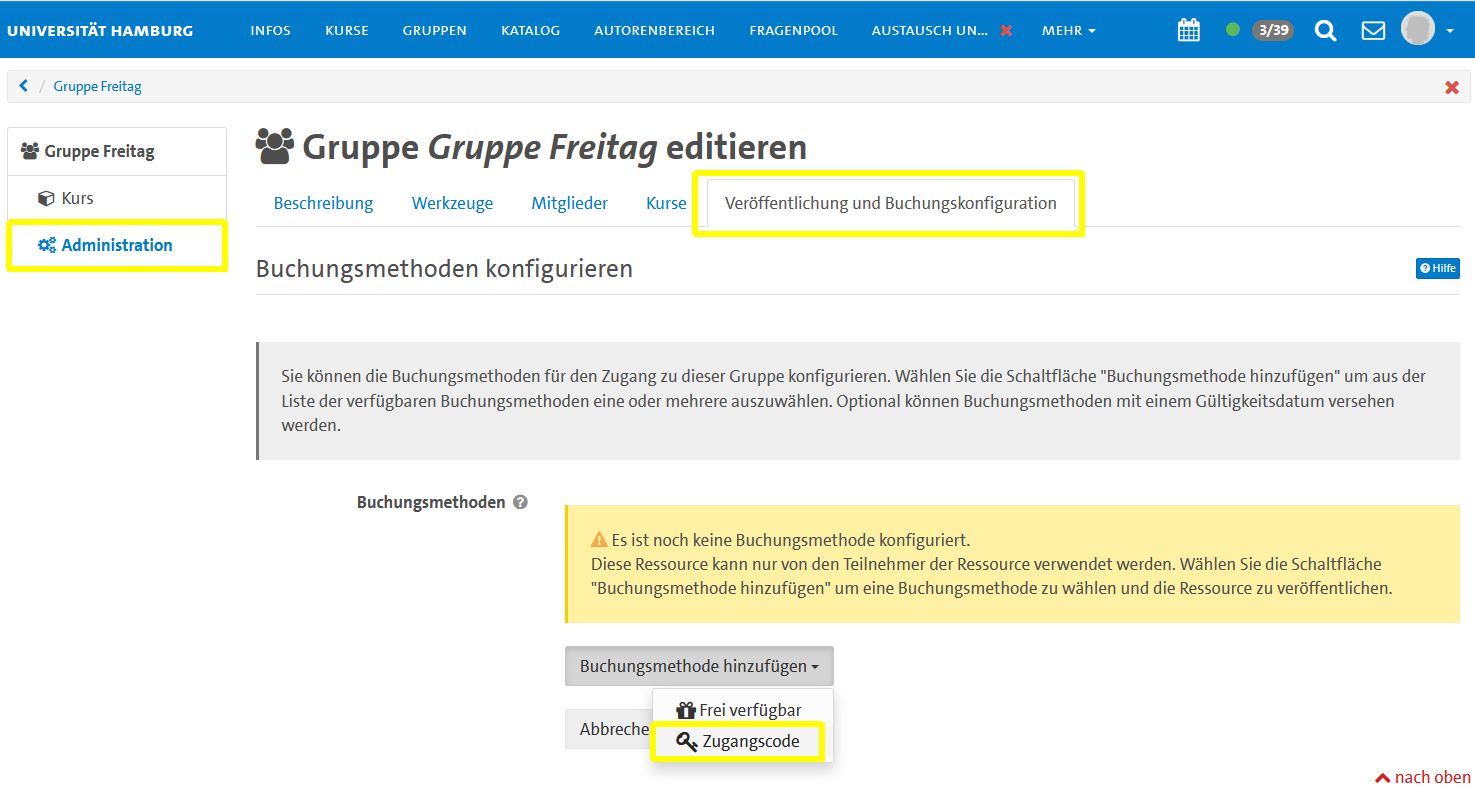Click the search magnifier icon

click(x=1325, y=30)
